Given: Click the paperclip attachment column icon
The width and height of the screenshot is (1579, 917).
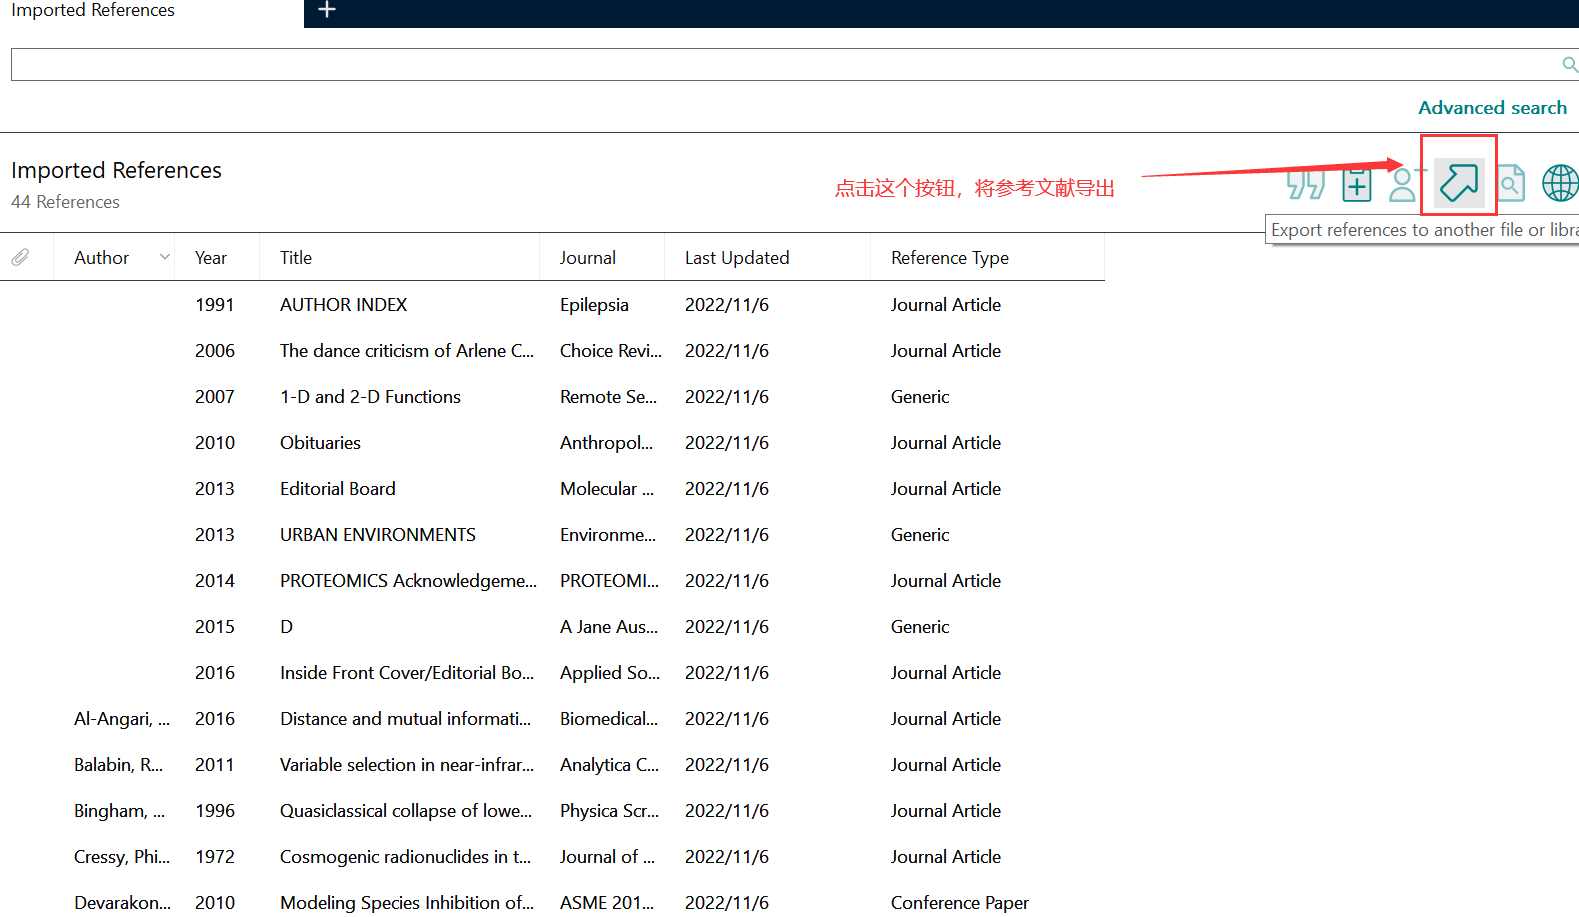Looking at the screenshot, I should click(20, 258).
